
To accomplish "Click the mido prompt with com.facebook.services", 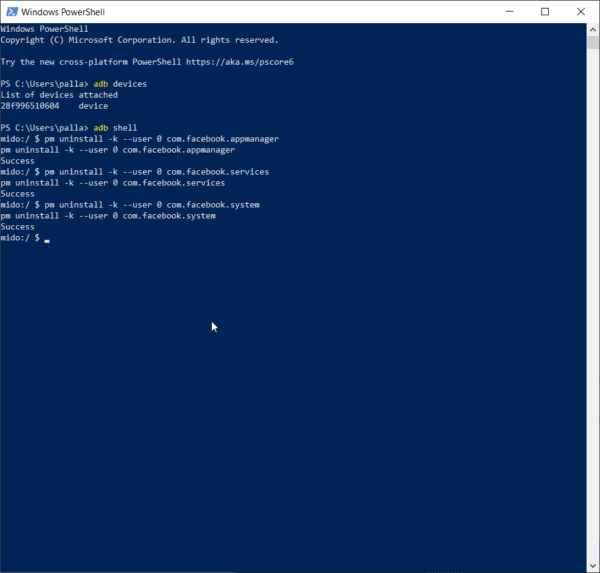I will coord(135,172).
